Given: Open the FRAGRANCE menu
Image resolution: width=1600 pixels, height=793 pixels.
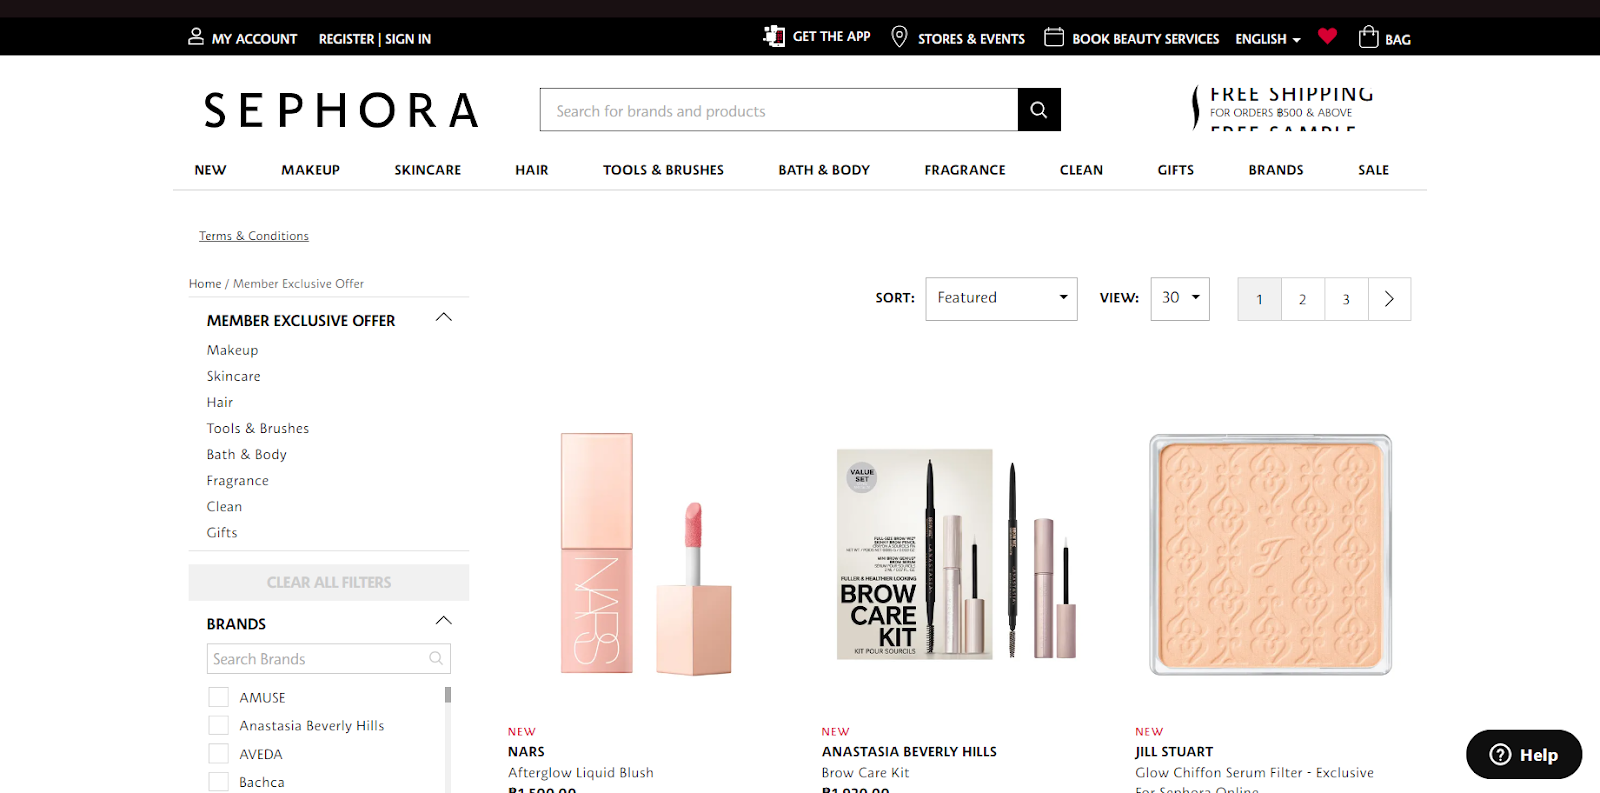Looking at the screenshot, I should [965, 170].
